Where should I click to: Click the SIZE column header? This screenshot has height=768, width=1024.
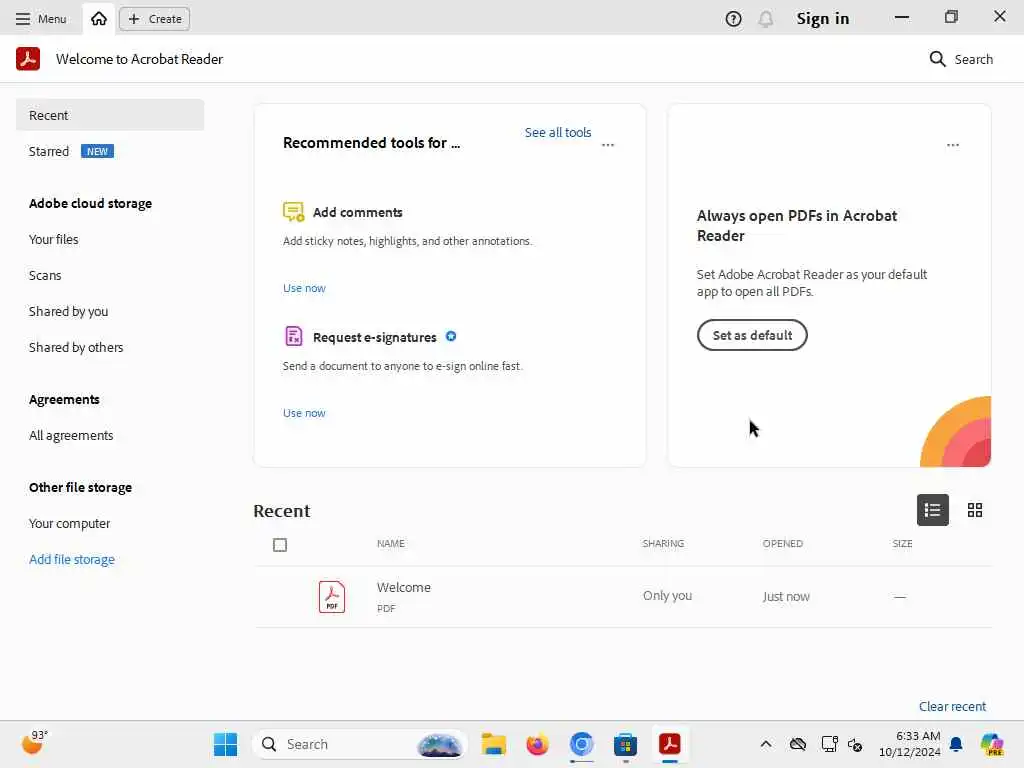click(903, 543)
